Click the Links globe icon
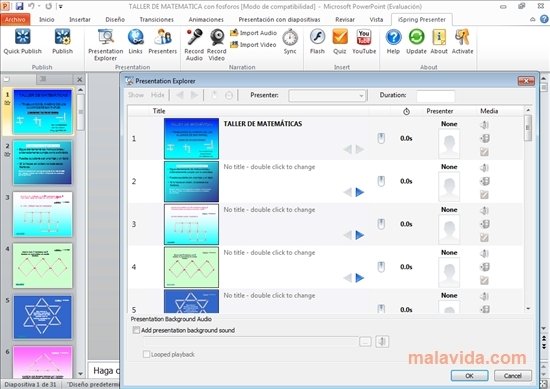The height and width of the screenshot is (389, 550). point(135,36)
